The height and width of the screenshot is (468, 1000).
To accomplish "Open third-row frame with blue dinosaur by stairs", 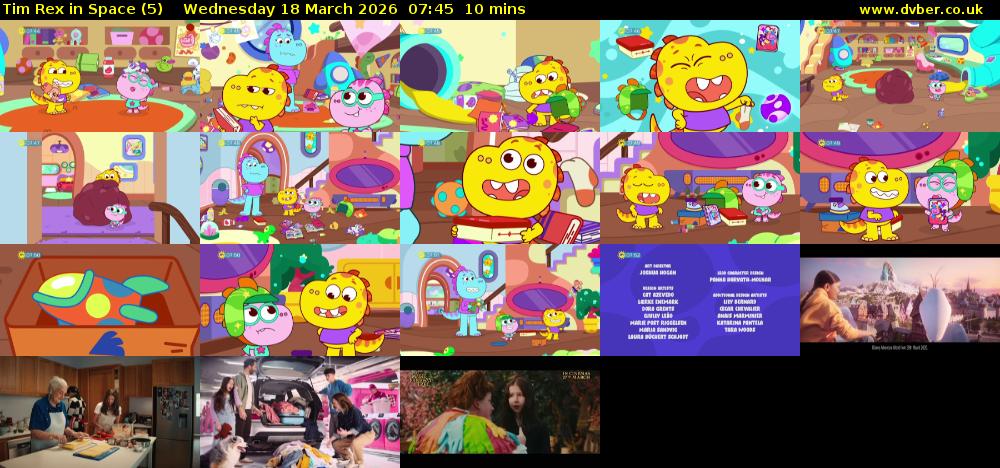I will (499, 300).
